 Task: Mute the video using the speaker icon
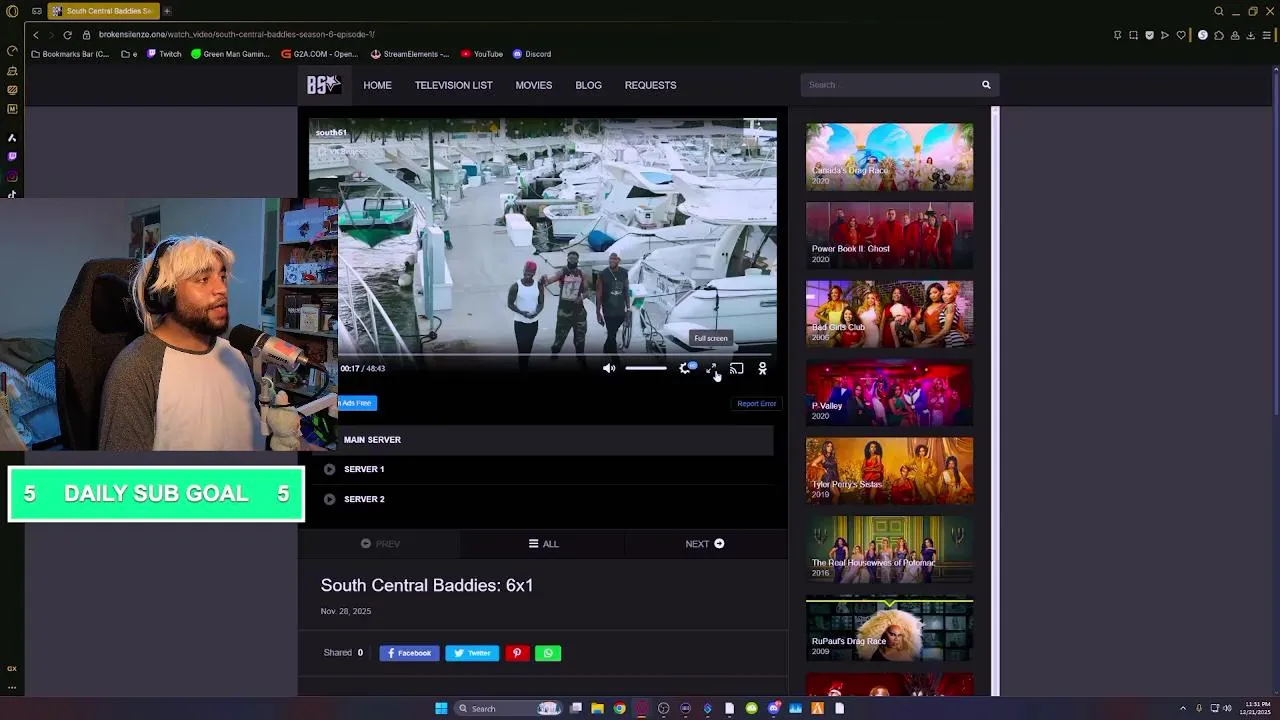(x=609, y=369)
